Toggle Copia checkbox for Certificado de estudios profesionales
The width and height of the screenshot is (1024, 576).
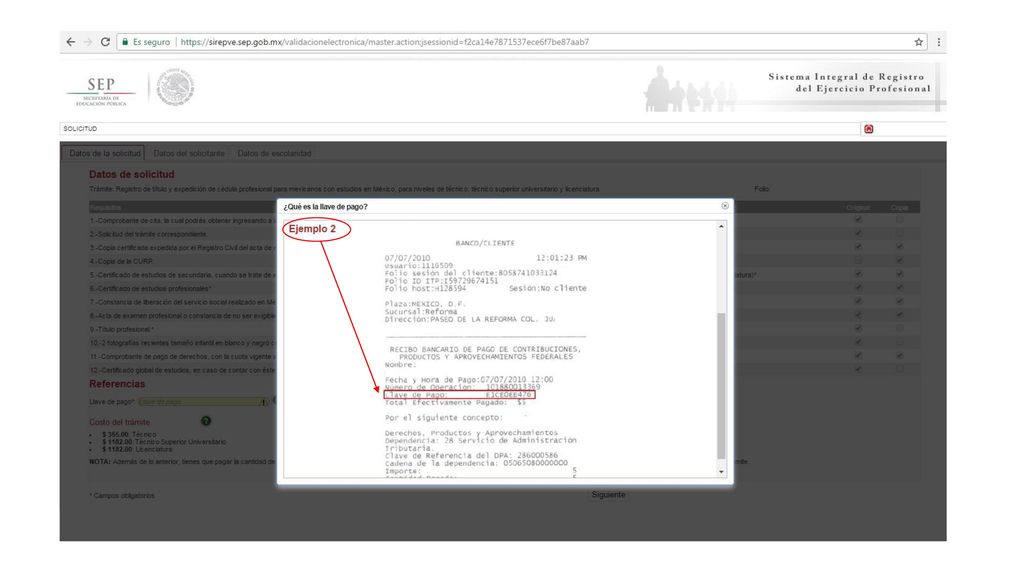[899, 288]
